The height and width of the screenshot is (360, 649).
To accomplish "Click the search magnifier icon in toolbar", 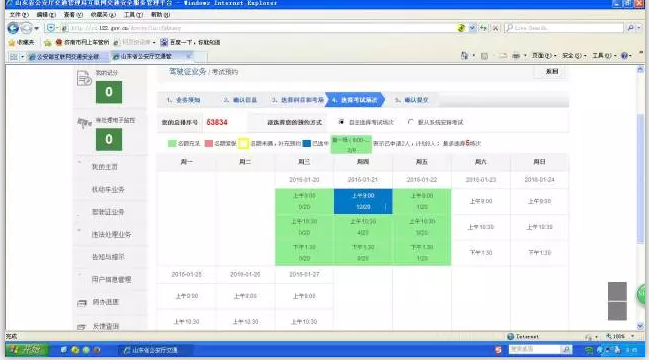I will 630,28.
